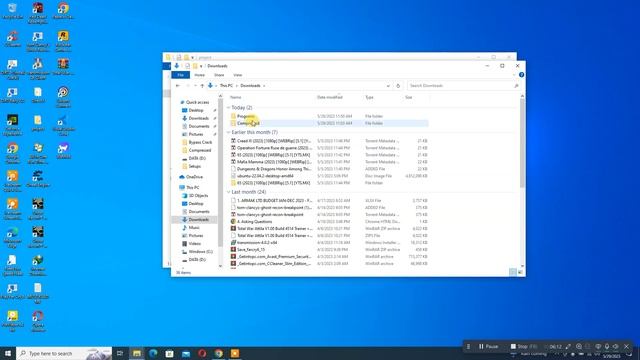Go back using the Back arrow
640x360 pixels.
[x=178, y=86]
